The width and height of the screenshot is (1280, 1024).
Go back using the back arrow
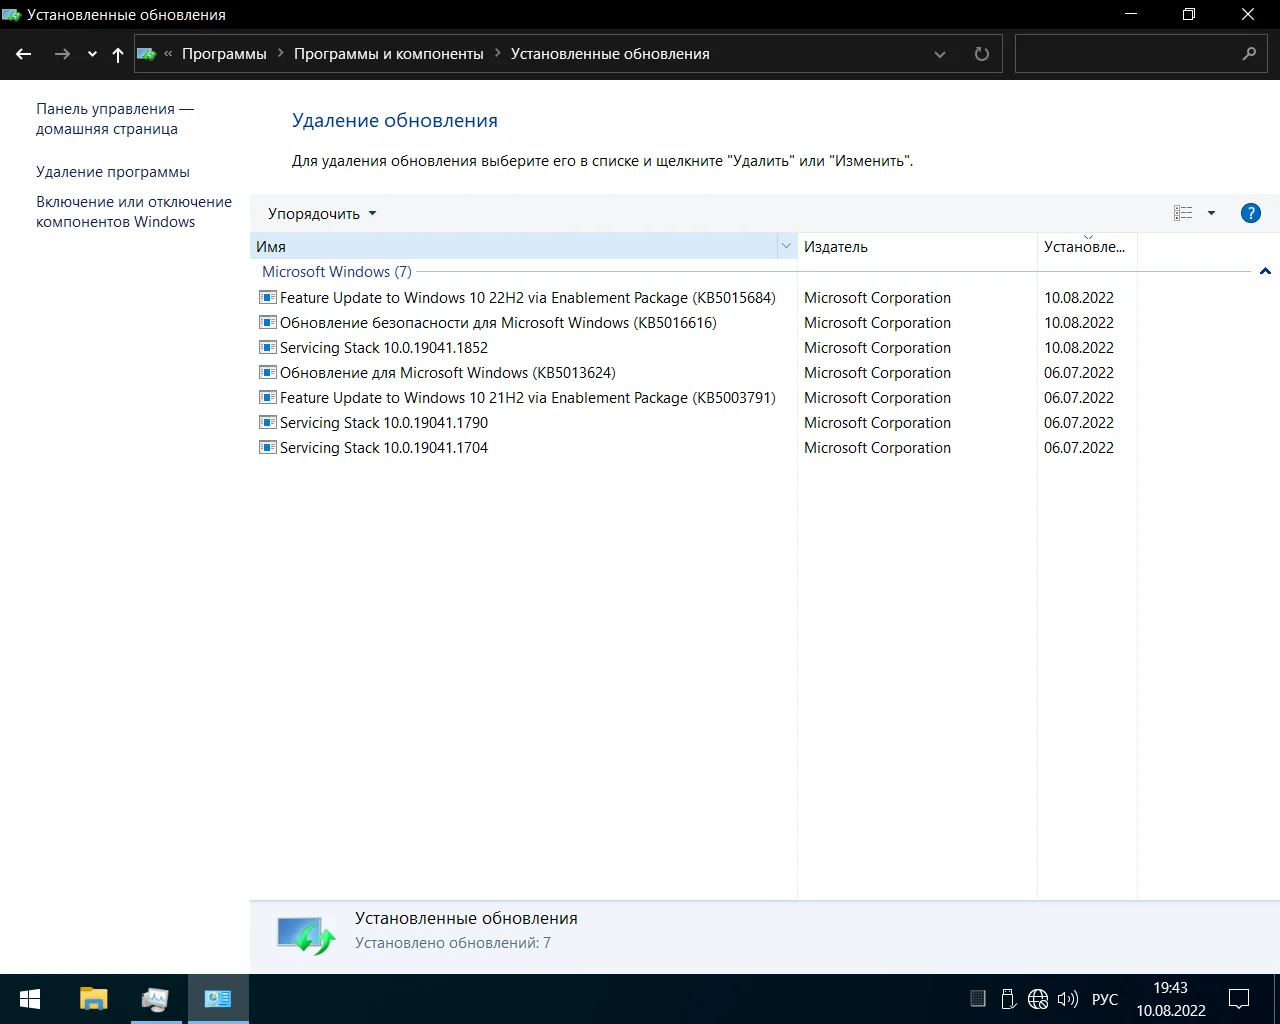point(24,54)
